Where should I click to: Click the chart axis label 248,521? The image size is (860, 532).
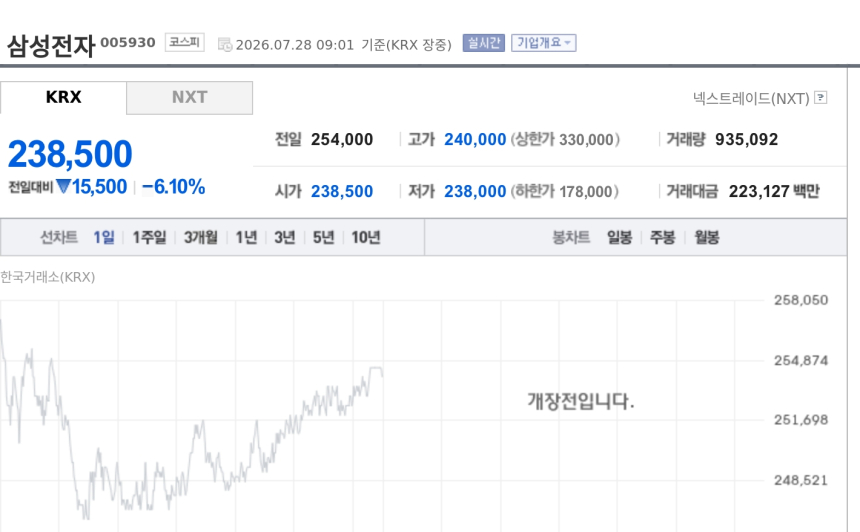[801, 480]
